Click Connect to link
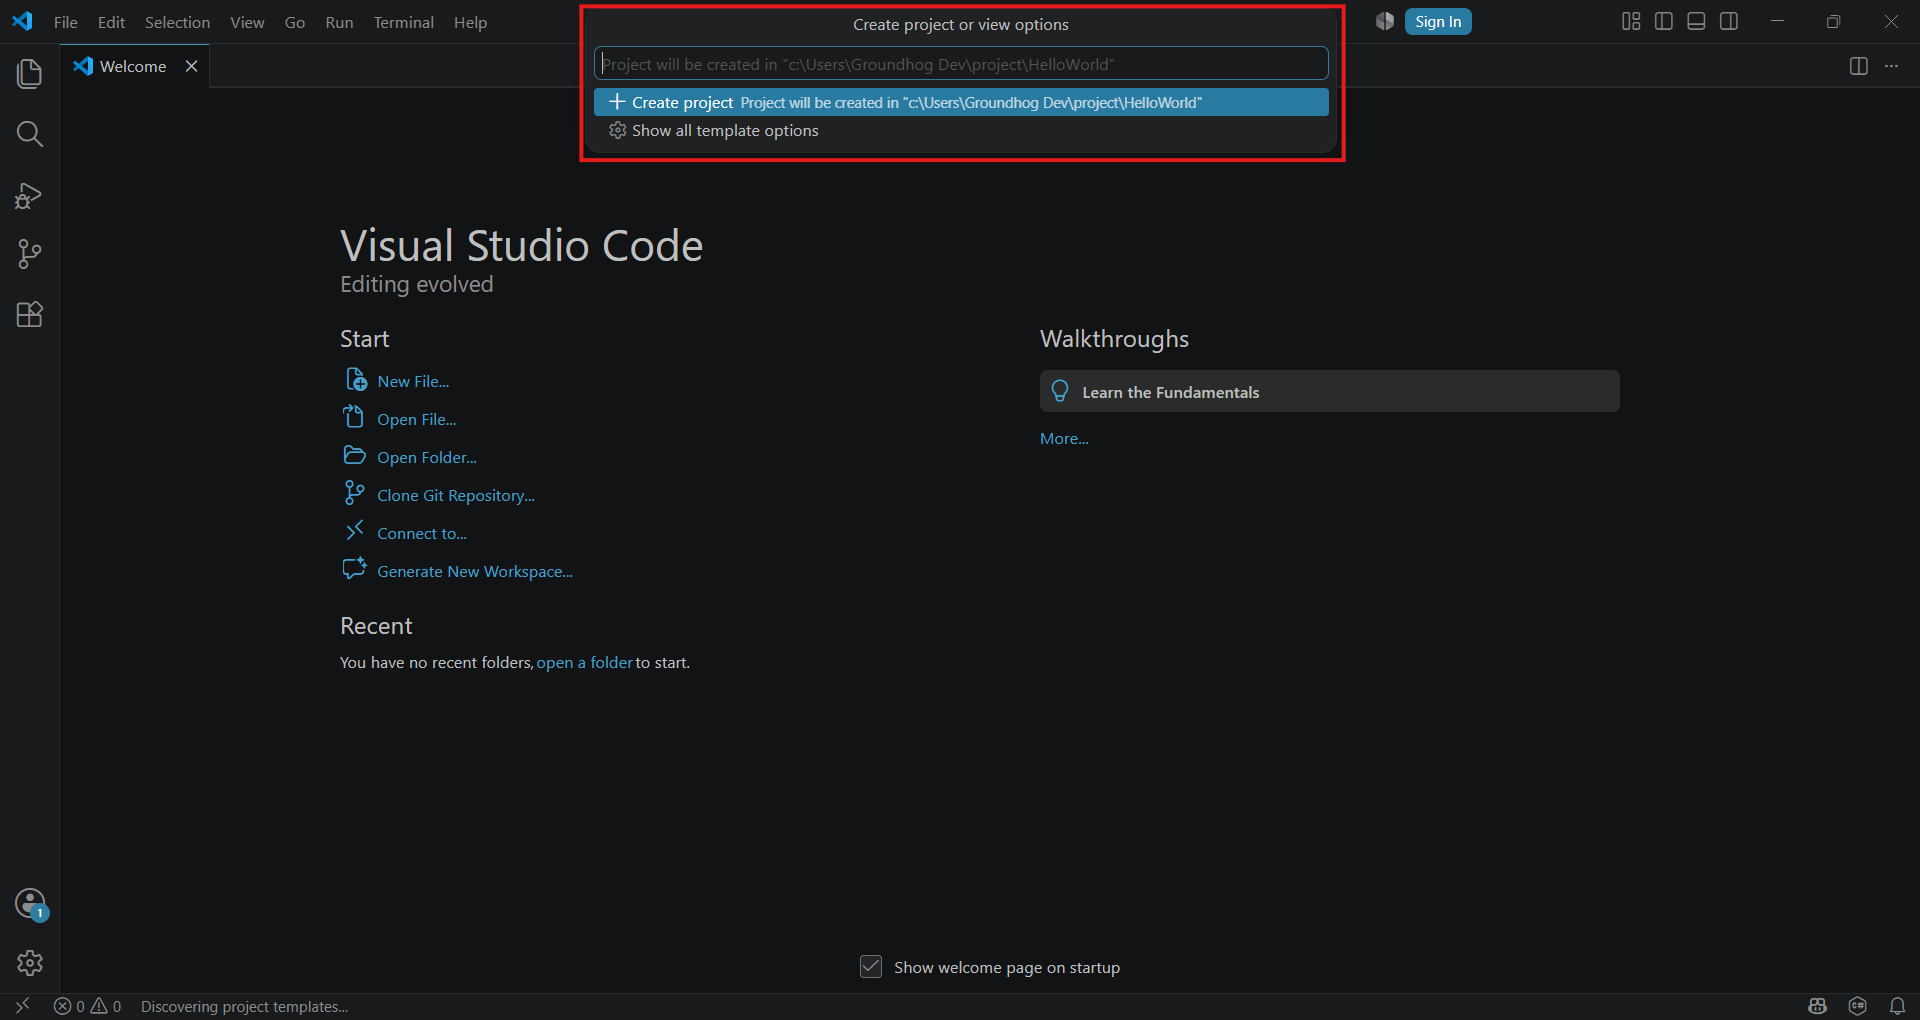This screenshot has height=1020, width=1920. pyautogui.click(x=422, y=533)
